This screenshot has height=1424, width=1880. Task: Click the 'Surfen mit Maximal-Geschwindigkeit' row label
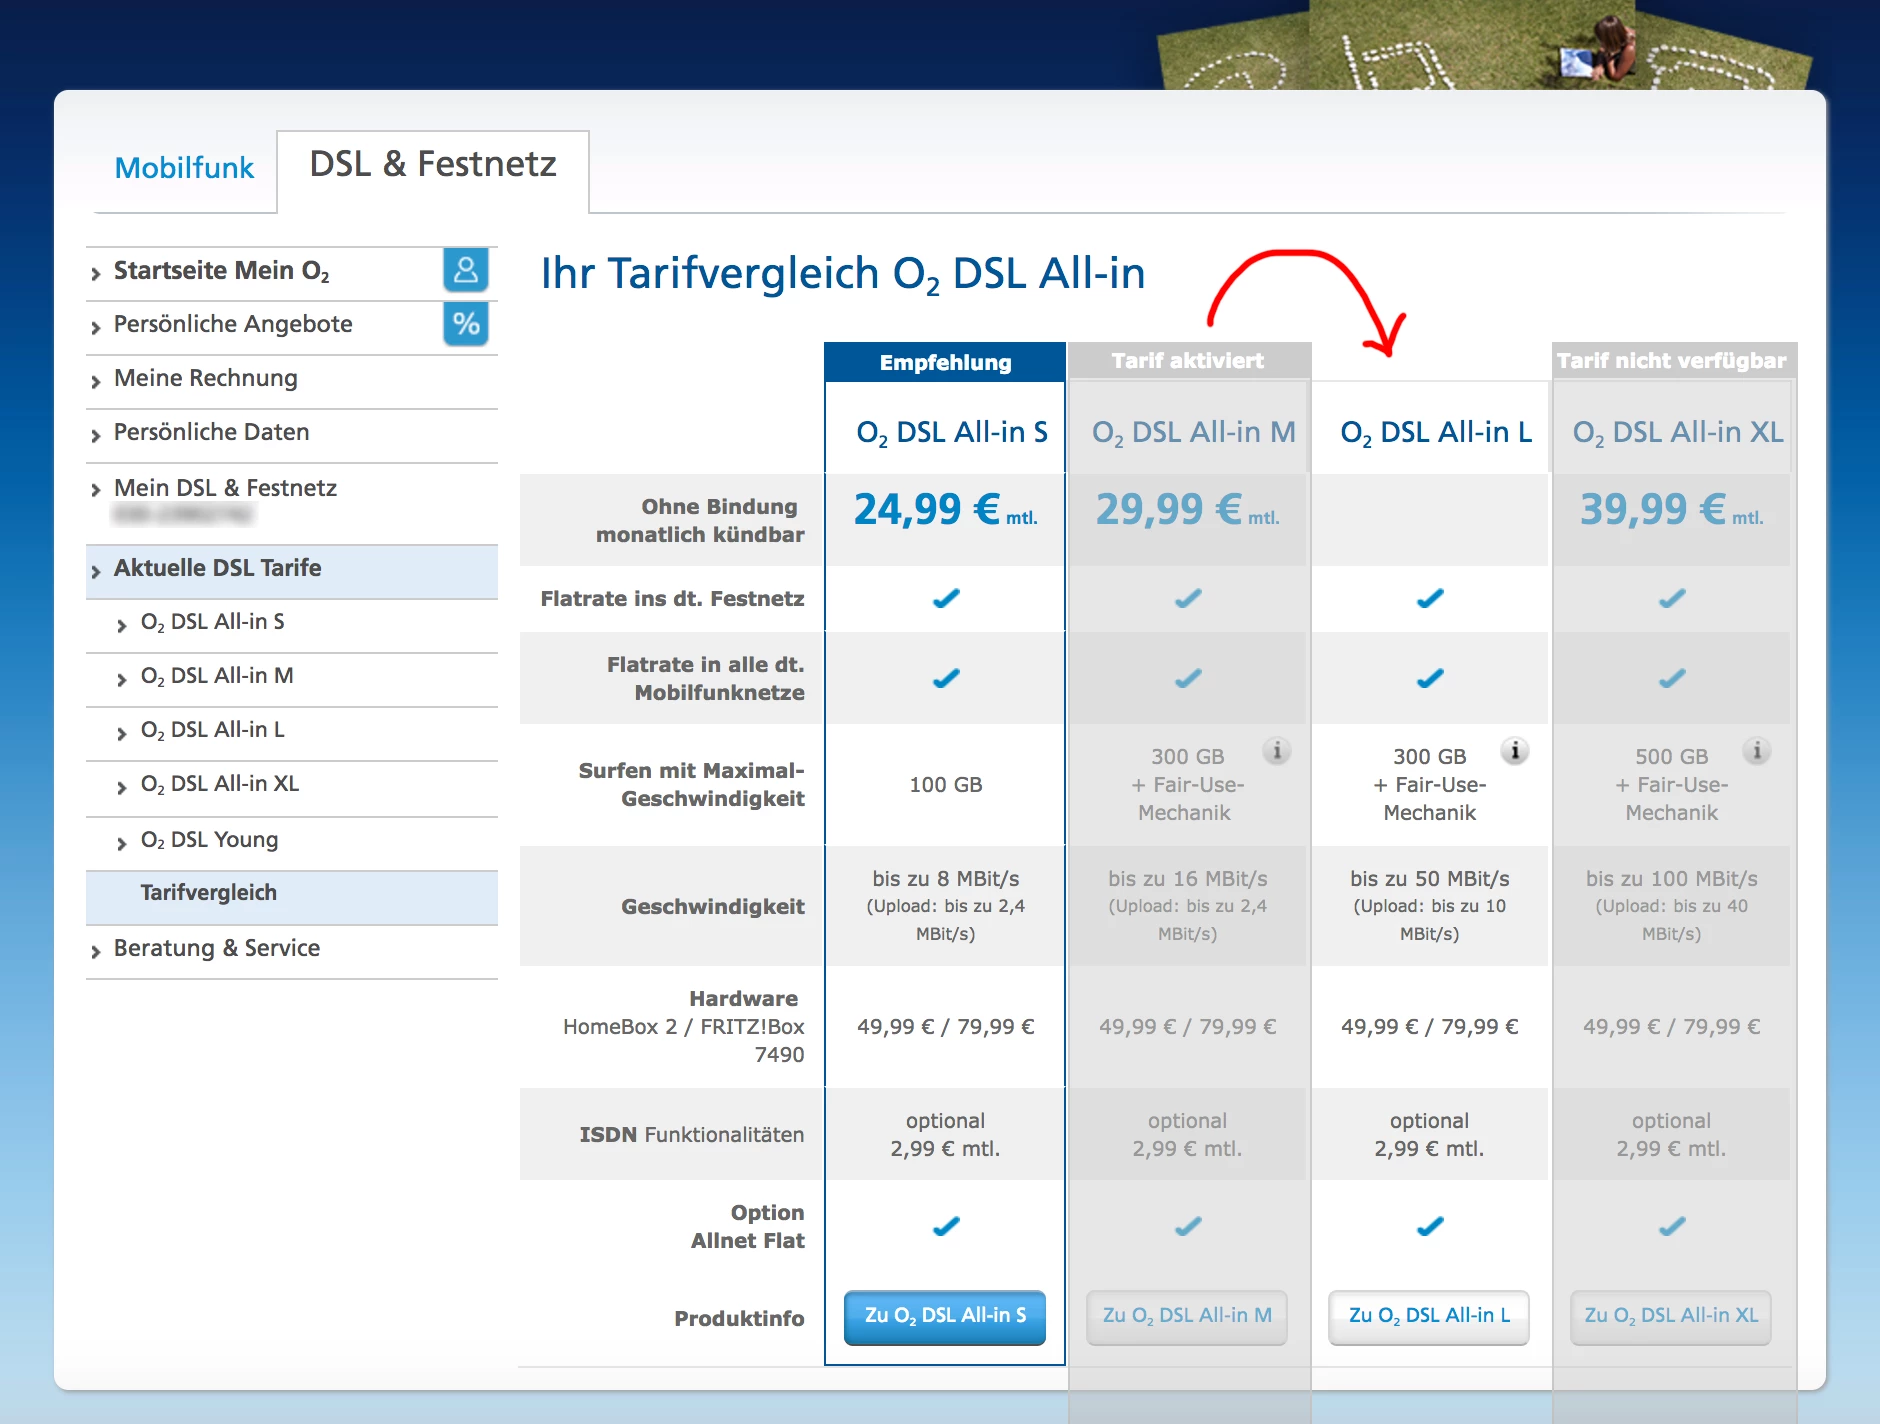pyautogui.click(x=691, y=785)
